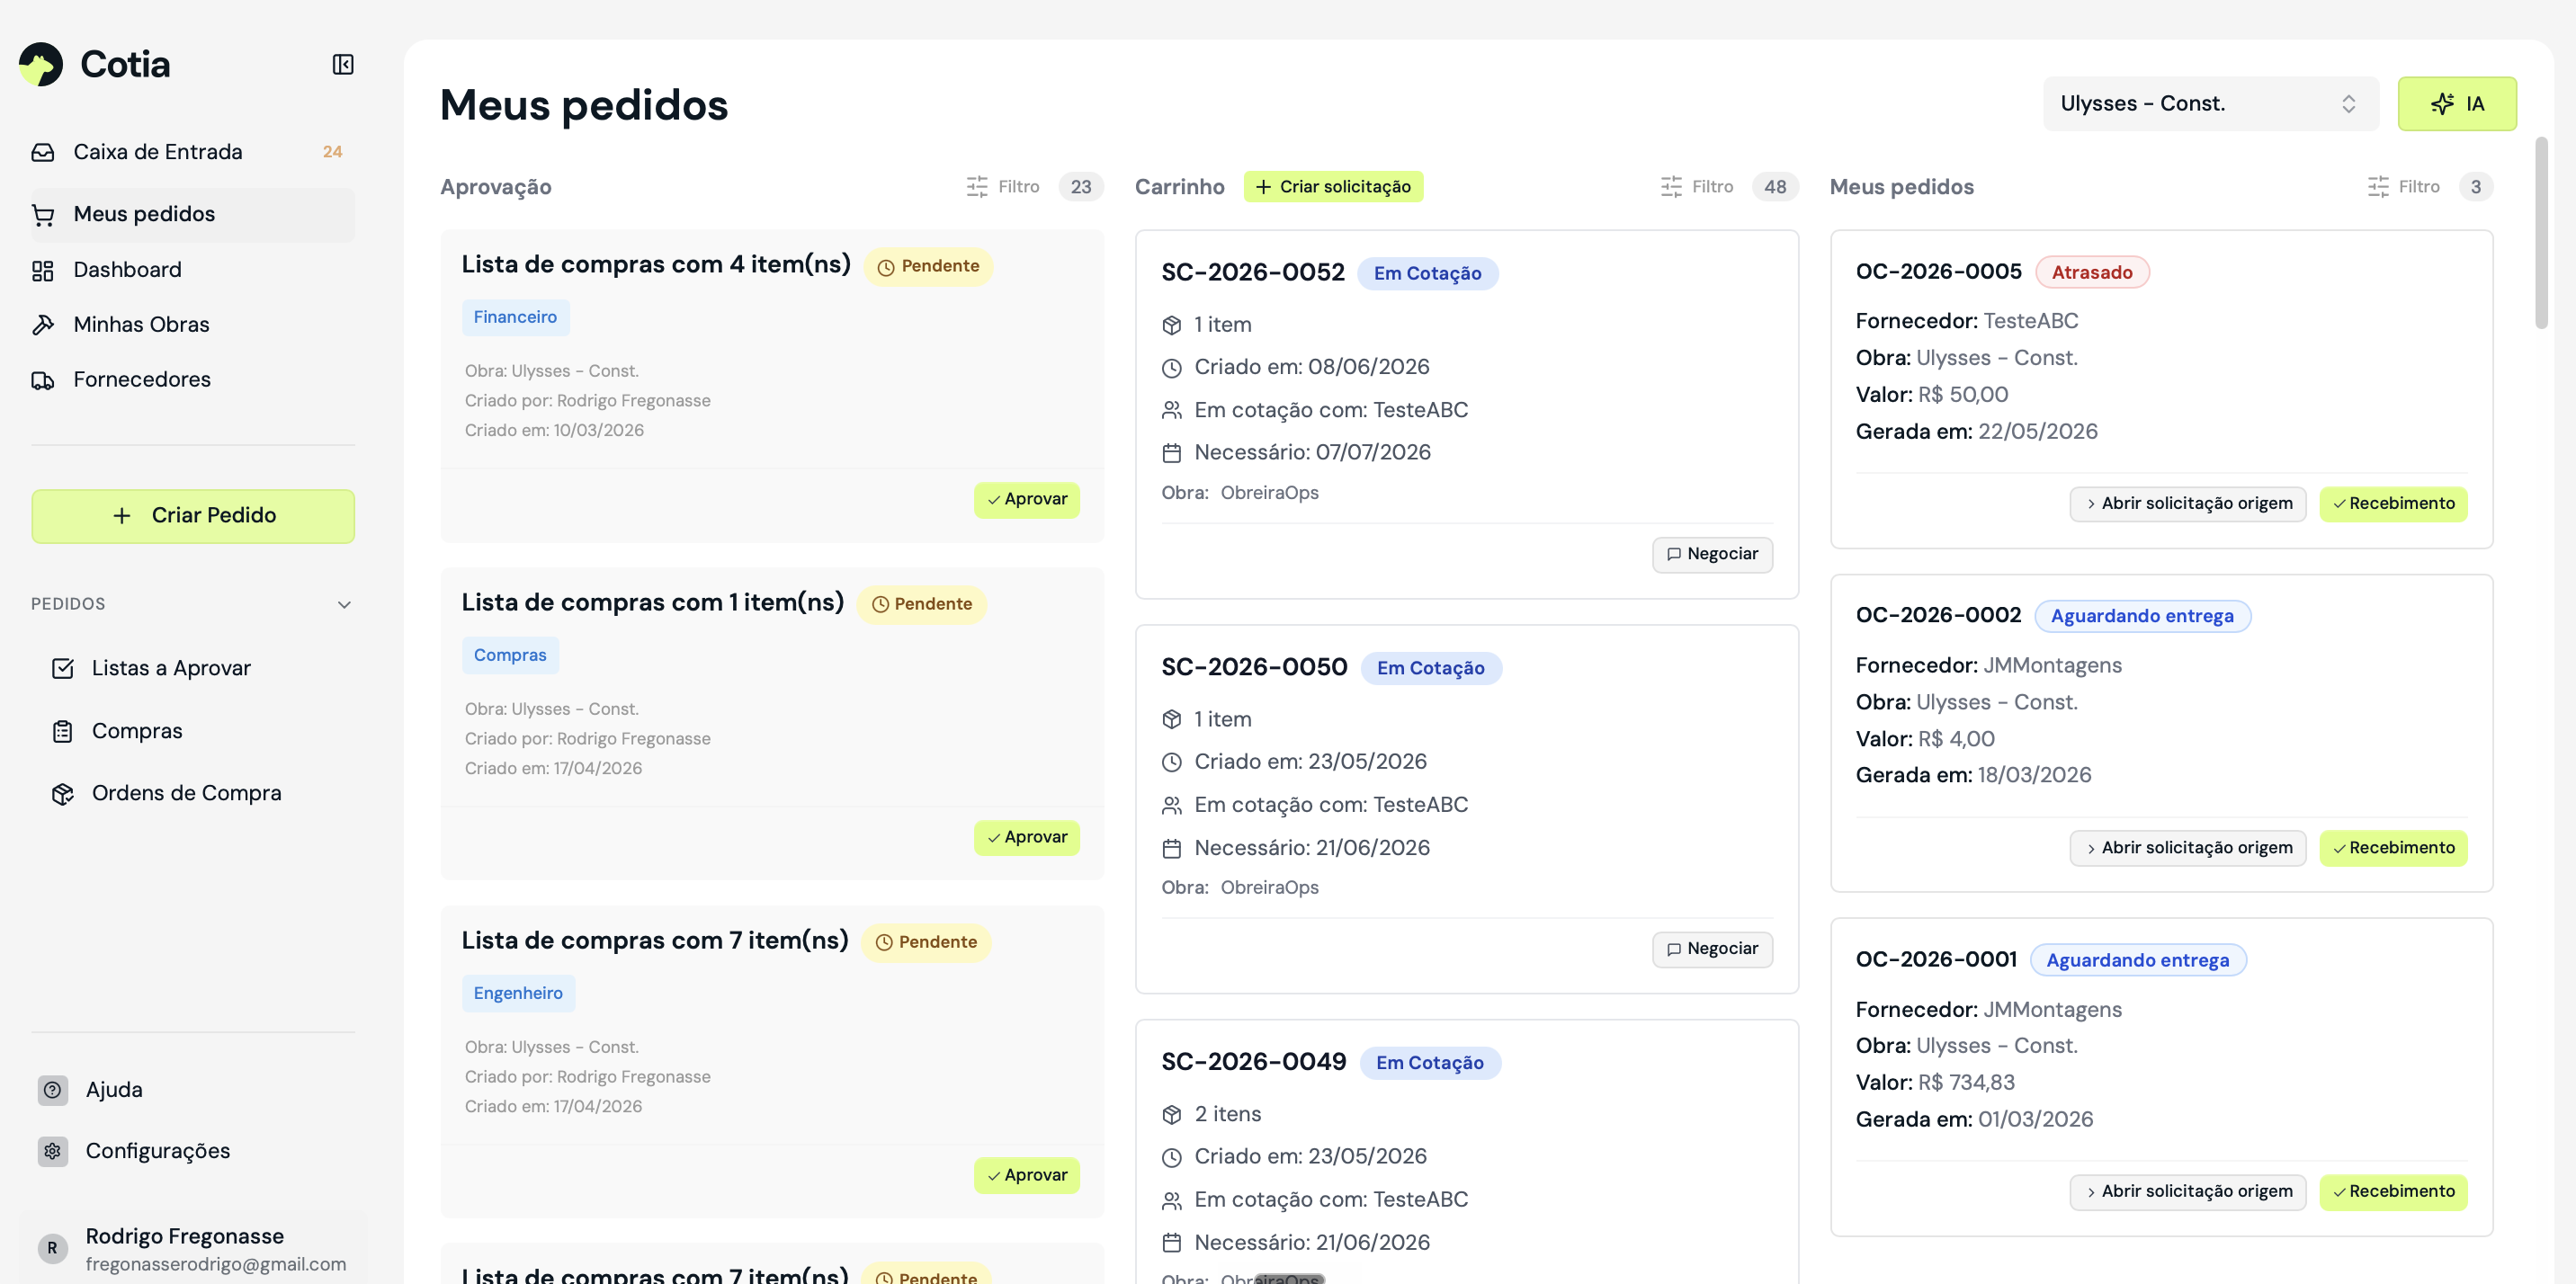The image size is (2576, 1284).
Task: Click Criar solicitação button
Action: (x=1333, y=187)
